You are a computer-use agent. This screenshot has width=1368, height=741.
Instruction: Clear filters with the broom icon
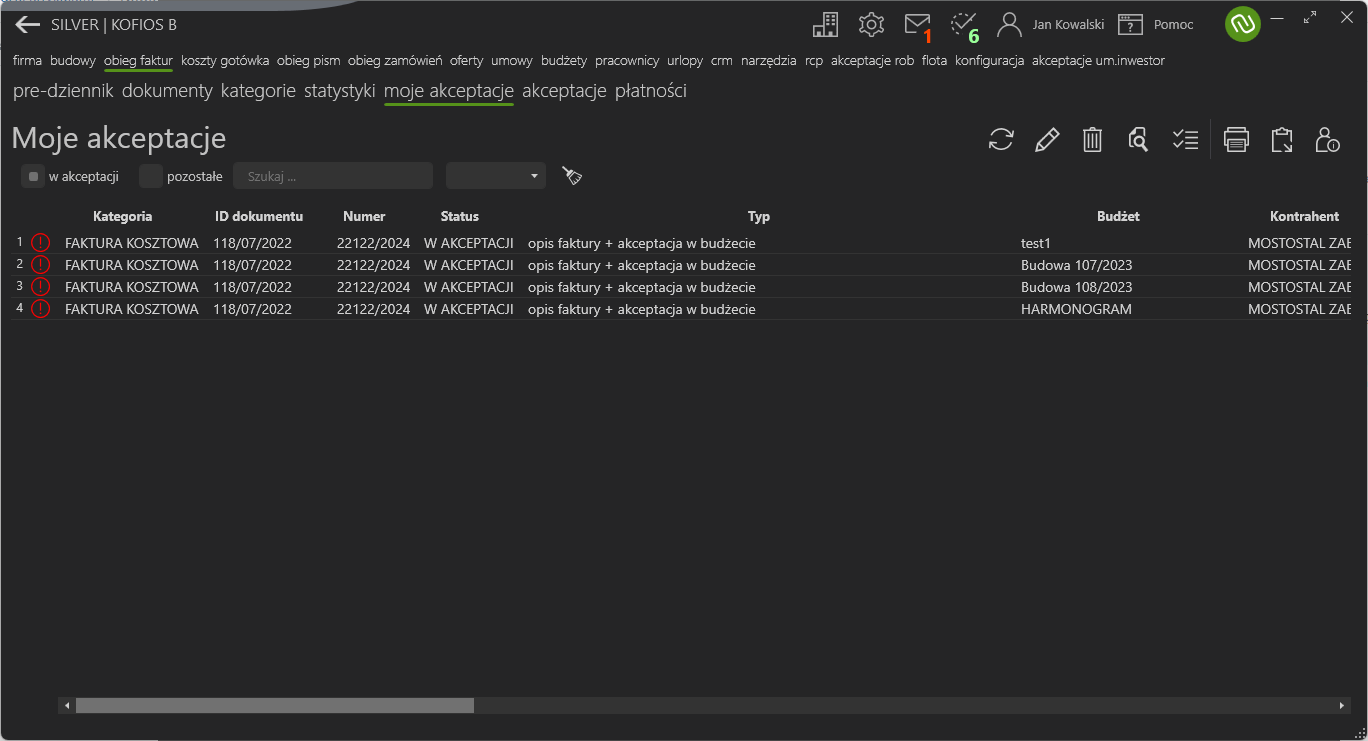coord(572,176)
